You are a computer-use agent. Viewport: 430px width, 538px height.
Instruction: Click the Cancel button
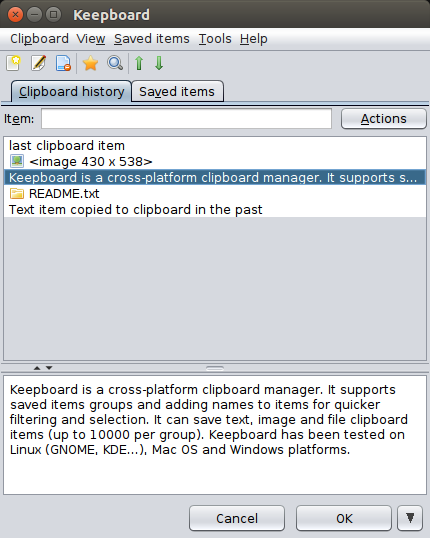coord(237,518)
